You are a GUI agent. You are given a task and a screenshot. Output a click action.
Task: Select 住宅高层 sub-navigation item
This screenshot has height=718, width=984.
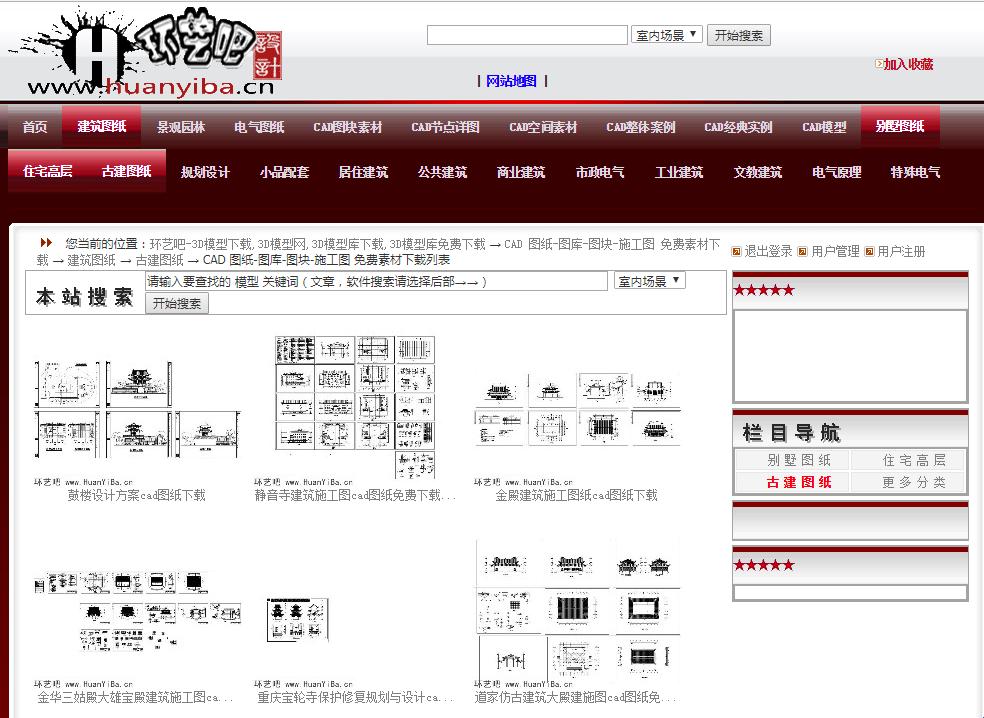tap(48, 171)
